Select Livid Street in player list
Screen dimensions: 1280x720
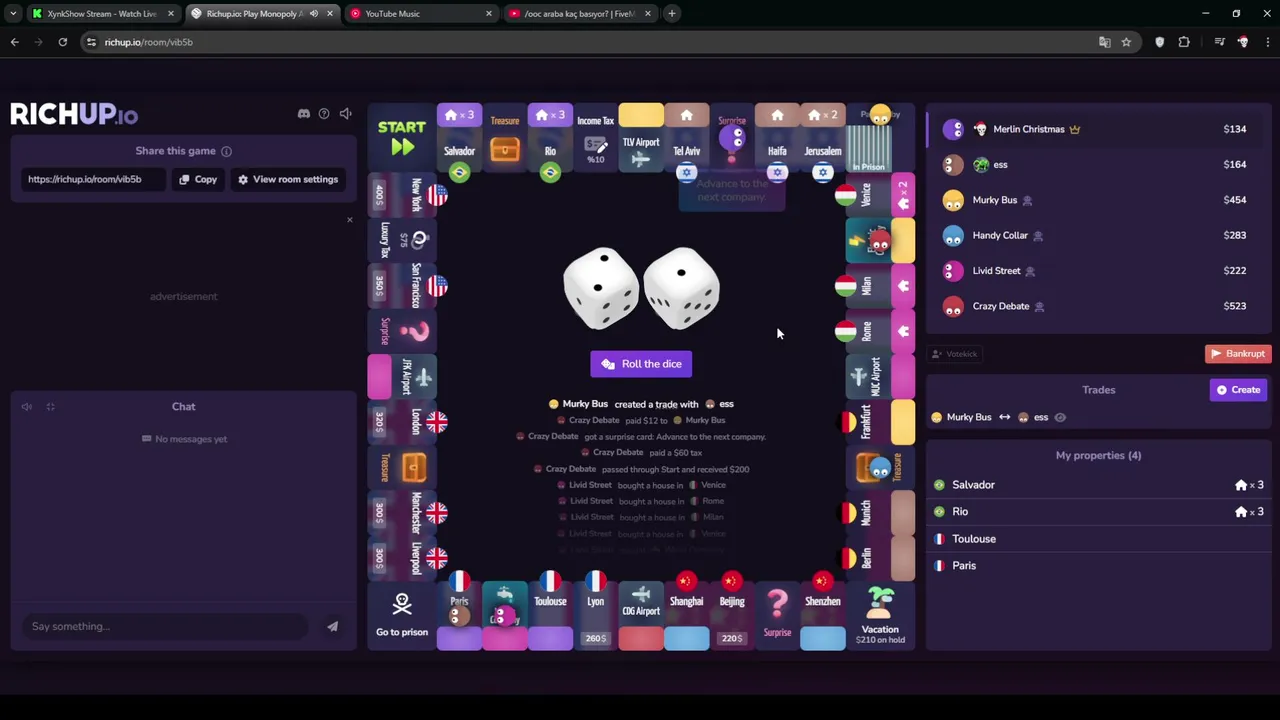[x=1098, y=271]
